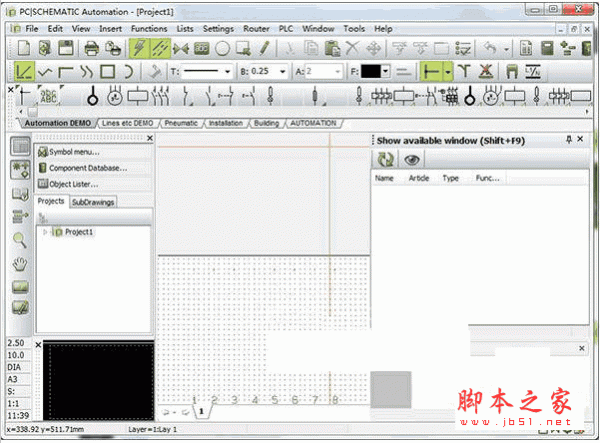Open the Settings menu
This screenshot has height=443, width=600.
[x=218, y=29]
